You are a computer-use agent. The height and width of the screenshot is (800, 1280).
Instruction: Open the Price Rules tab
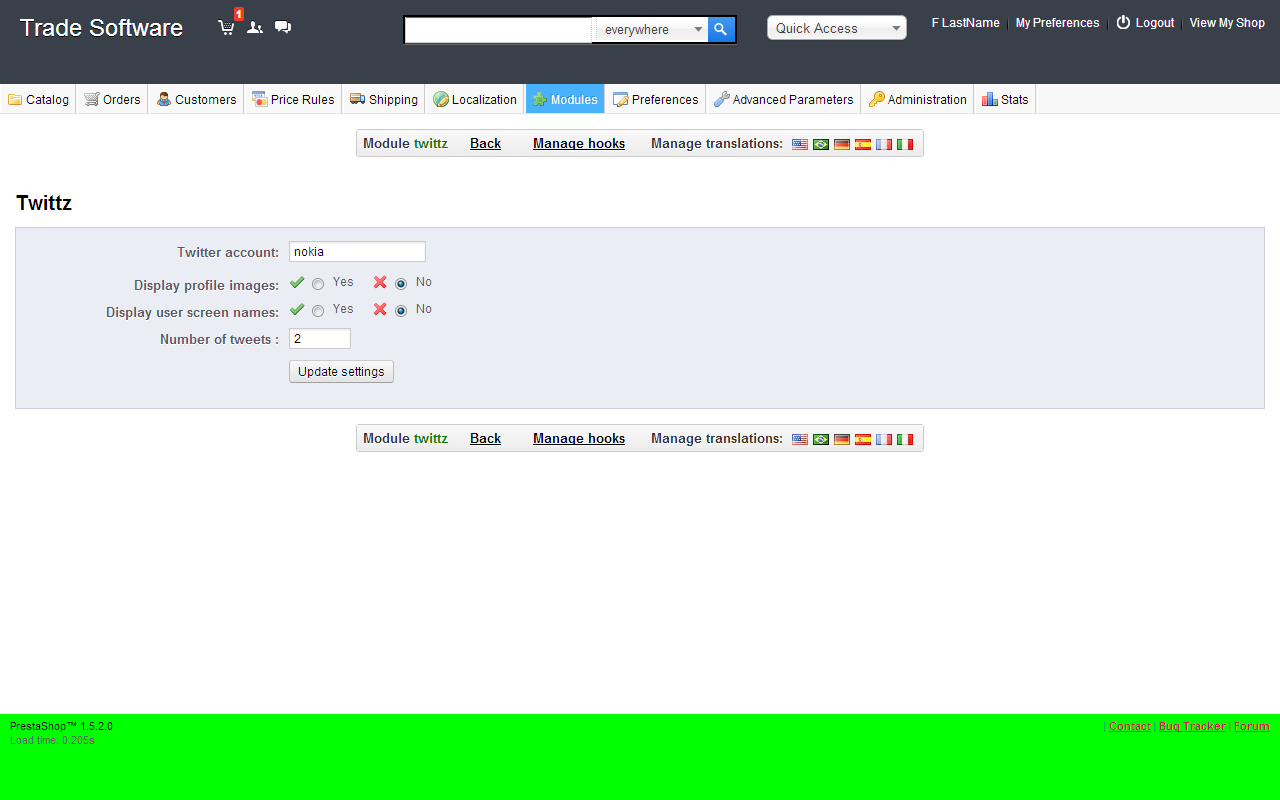point(293,99)
